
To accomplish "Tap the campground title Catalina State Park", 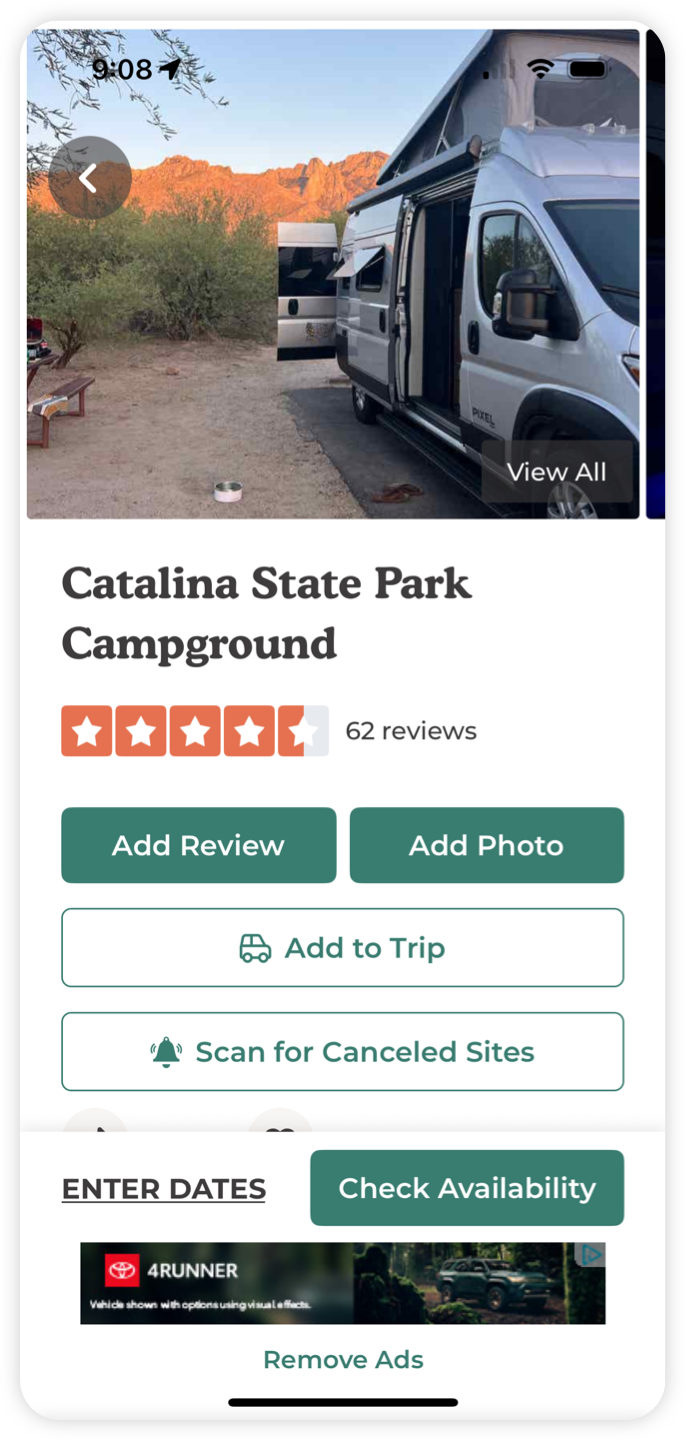I will pyautogui.click(x=267, y=583).
